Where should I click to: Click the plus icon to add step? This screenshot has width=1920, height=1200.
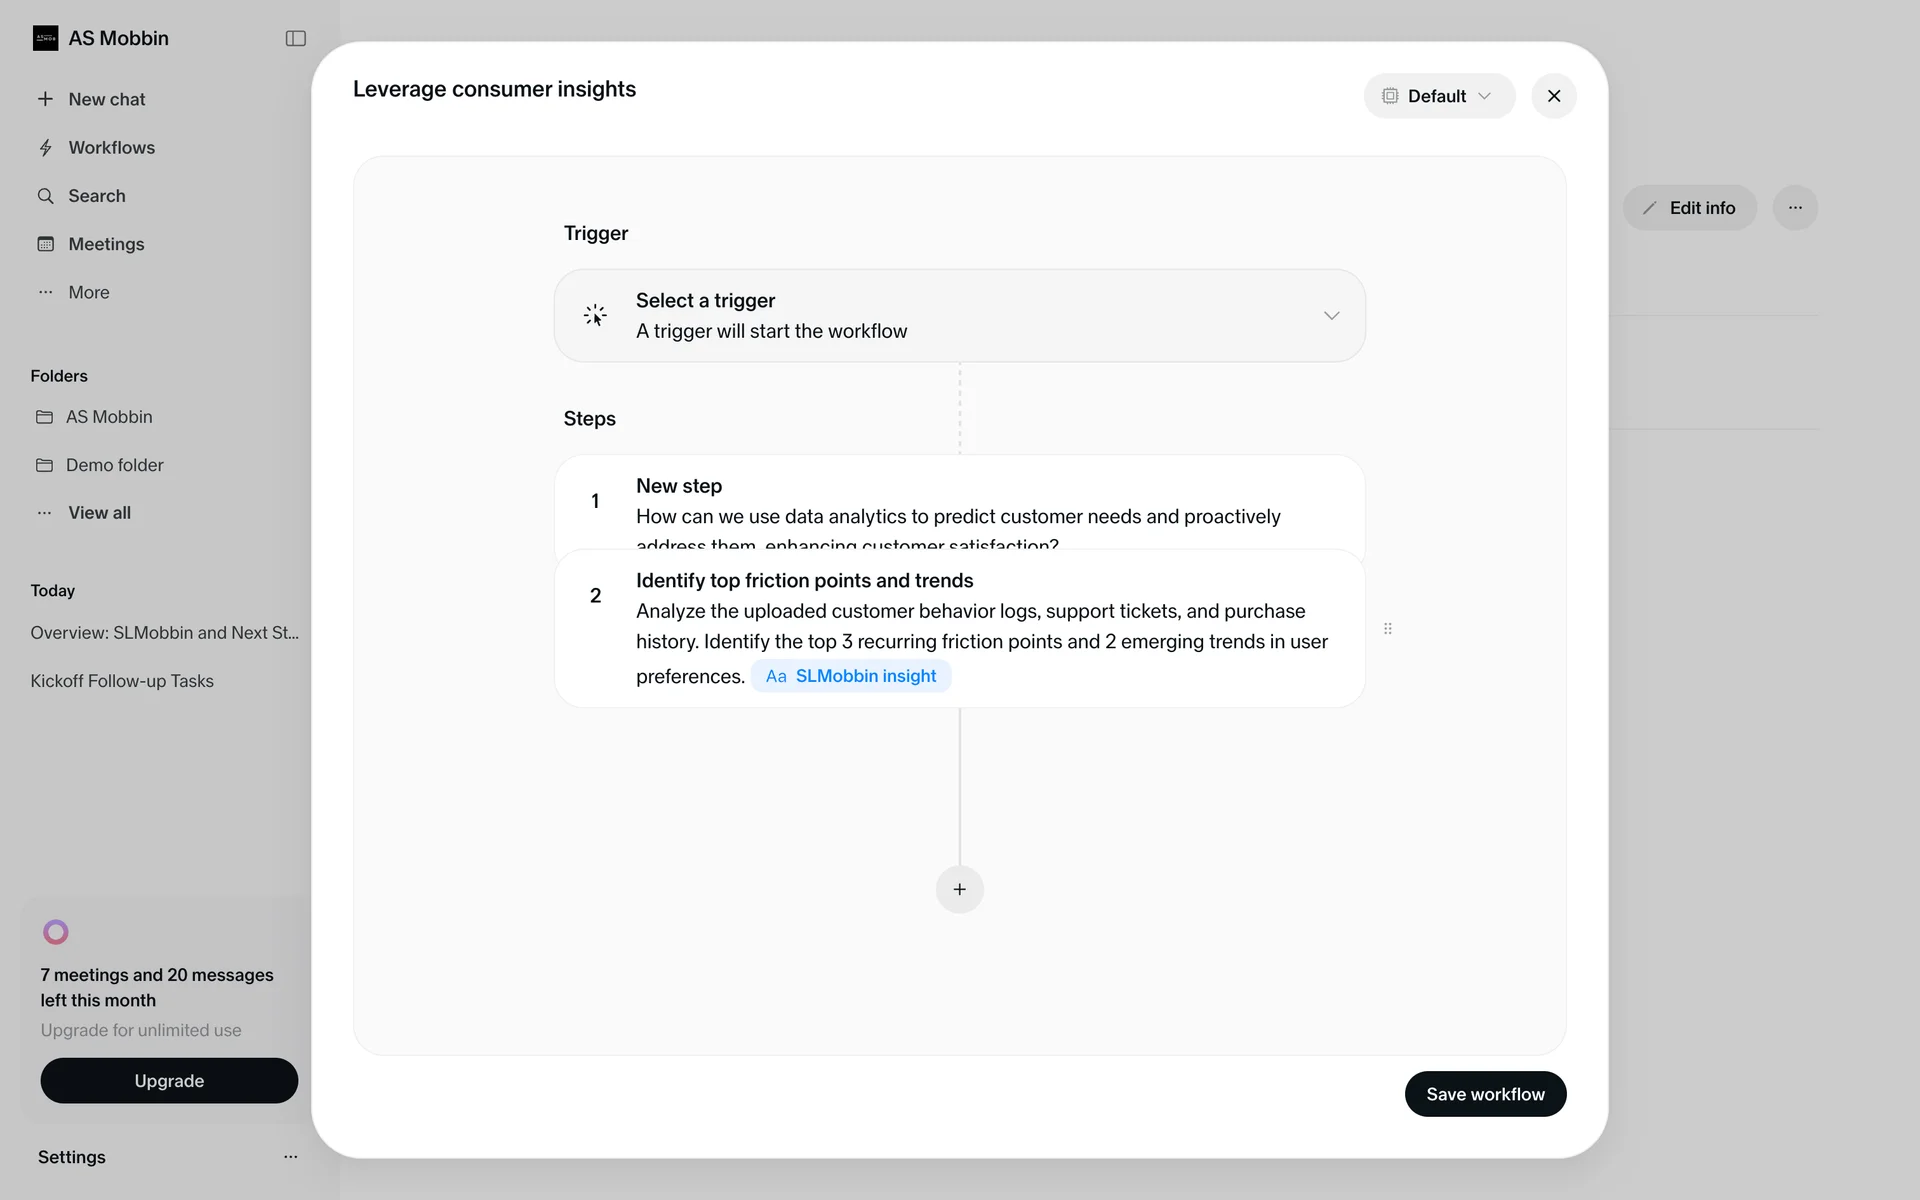click(959, 889)
